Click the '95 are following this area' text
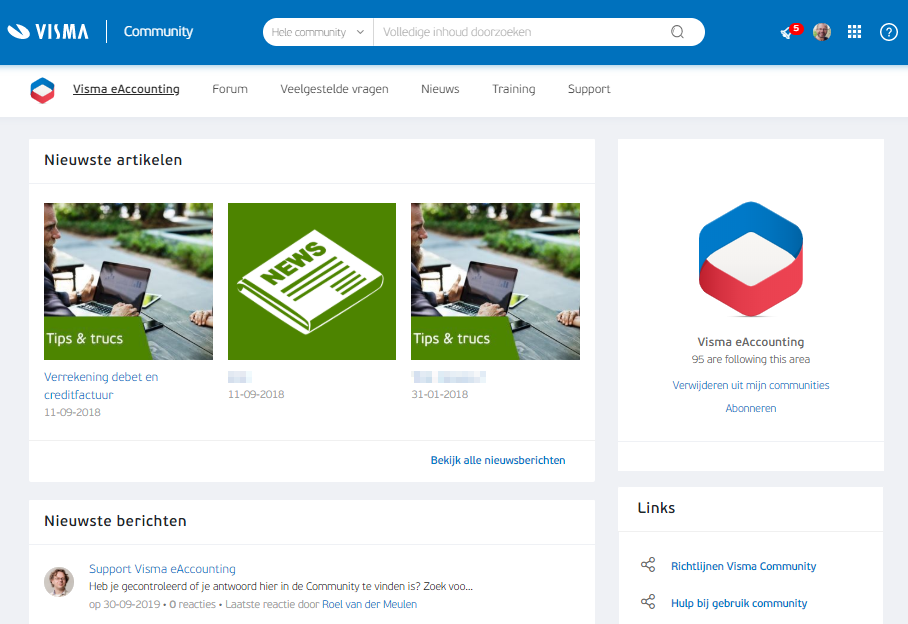This screenshot has width=908, height=624. (750, 359)
